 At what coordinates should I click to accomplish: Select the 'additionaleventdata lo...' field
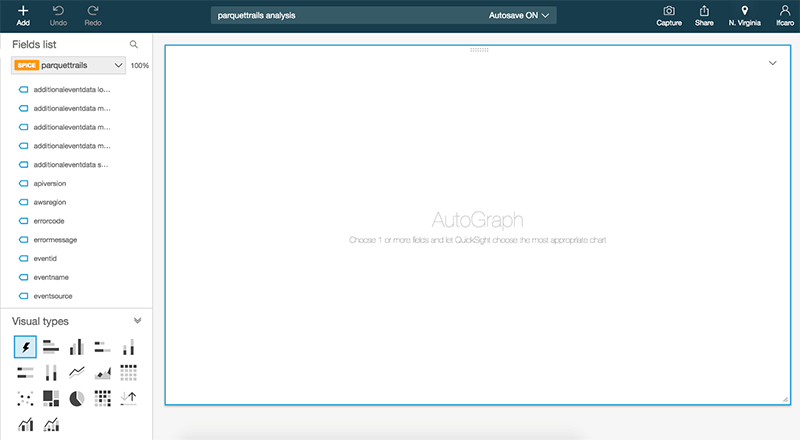point(72,89)
